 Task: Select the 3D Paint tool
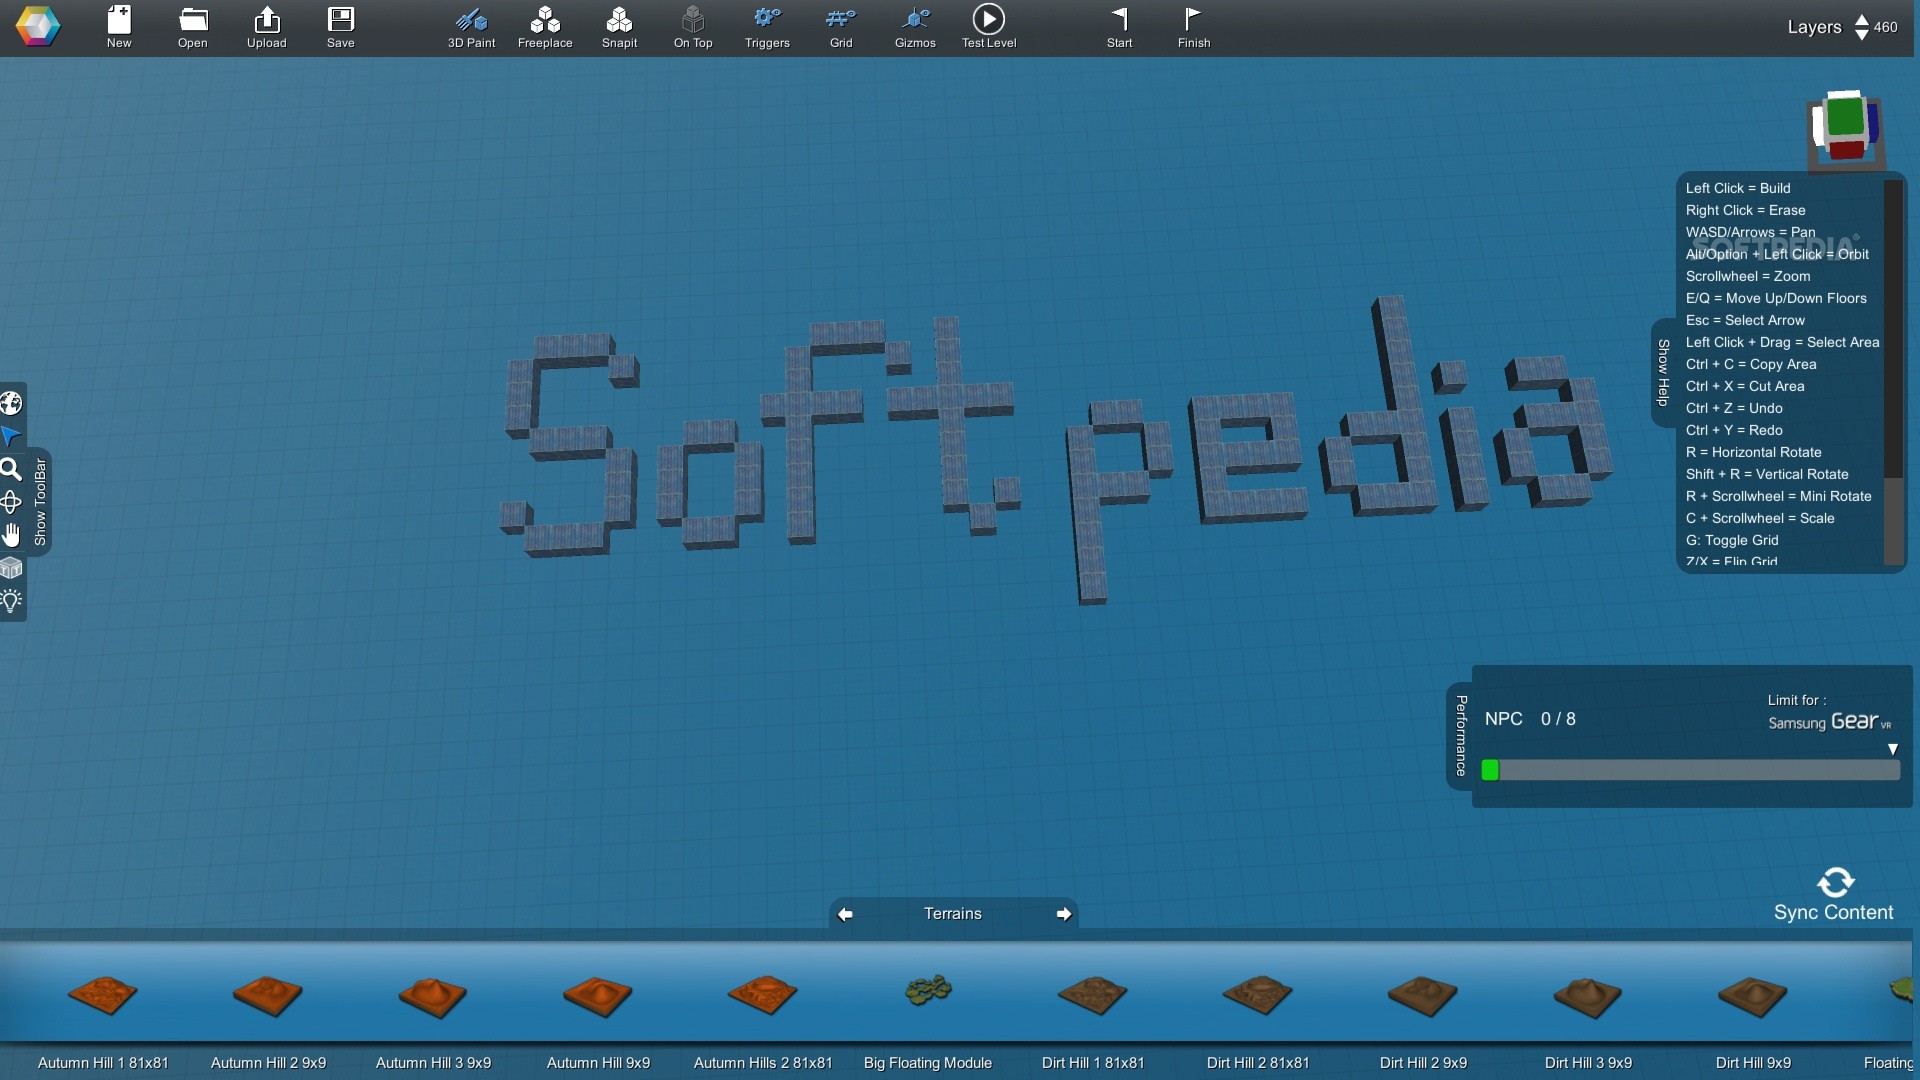[471, 27]
